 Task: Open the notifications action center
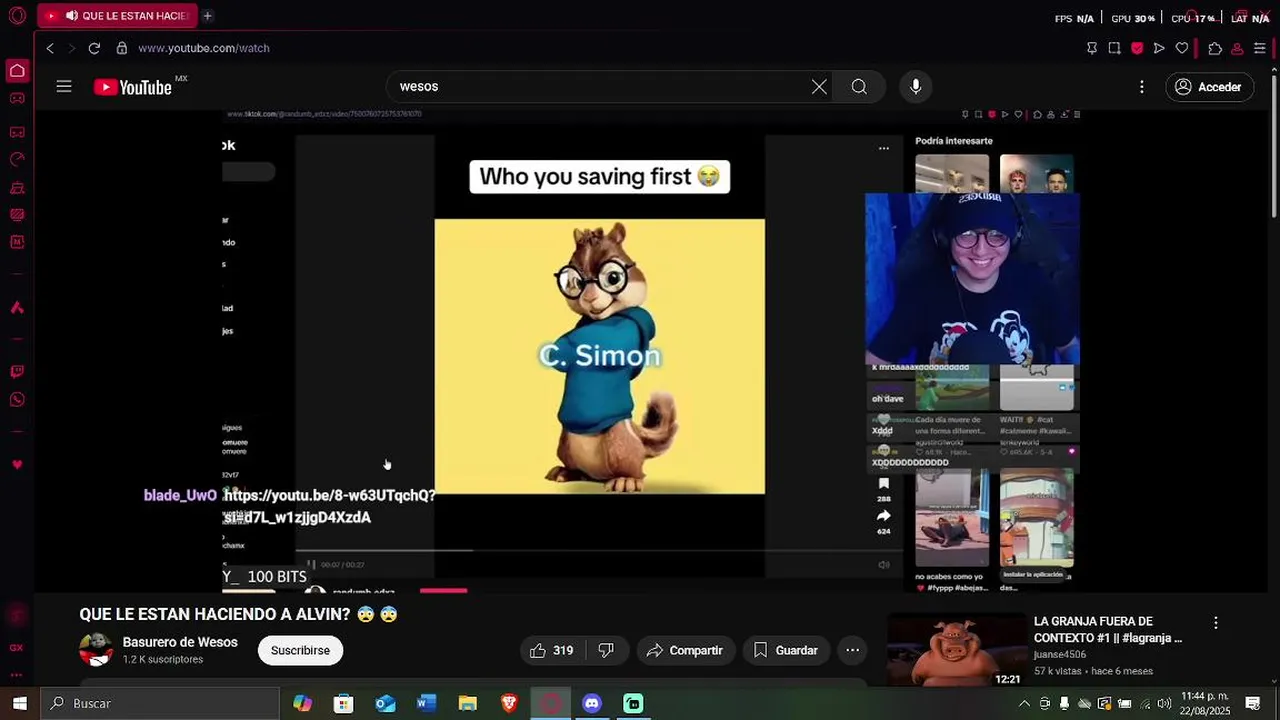coord(1252,703)
